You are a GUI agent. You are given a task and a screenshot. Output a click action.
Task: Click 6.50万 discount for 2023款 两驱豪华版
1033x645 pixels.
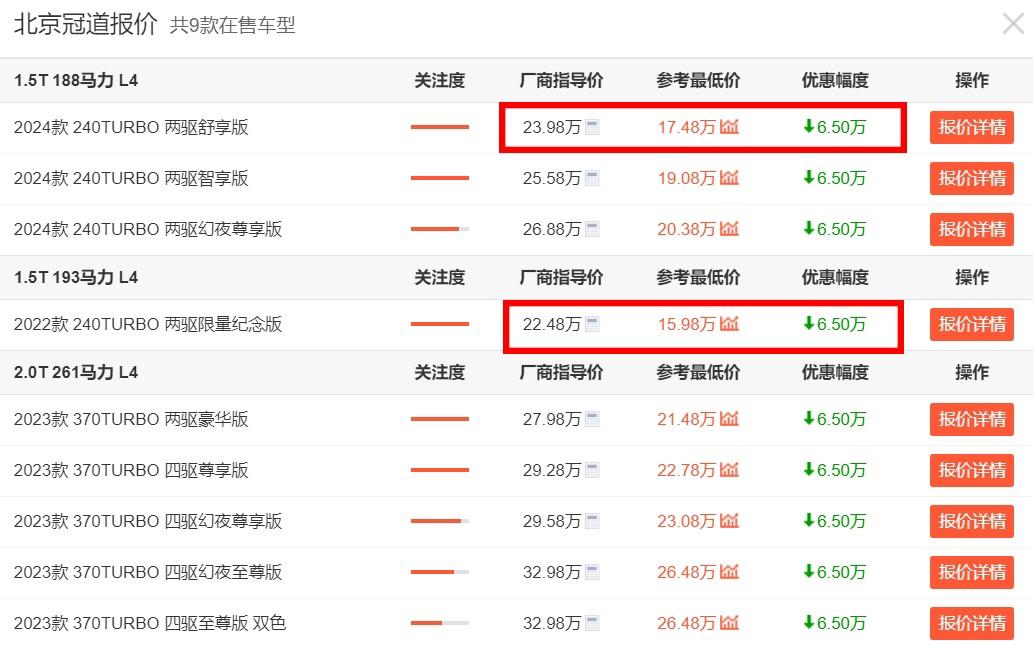click(x=835, y=419)
